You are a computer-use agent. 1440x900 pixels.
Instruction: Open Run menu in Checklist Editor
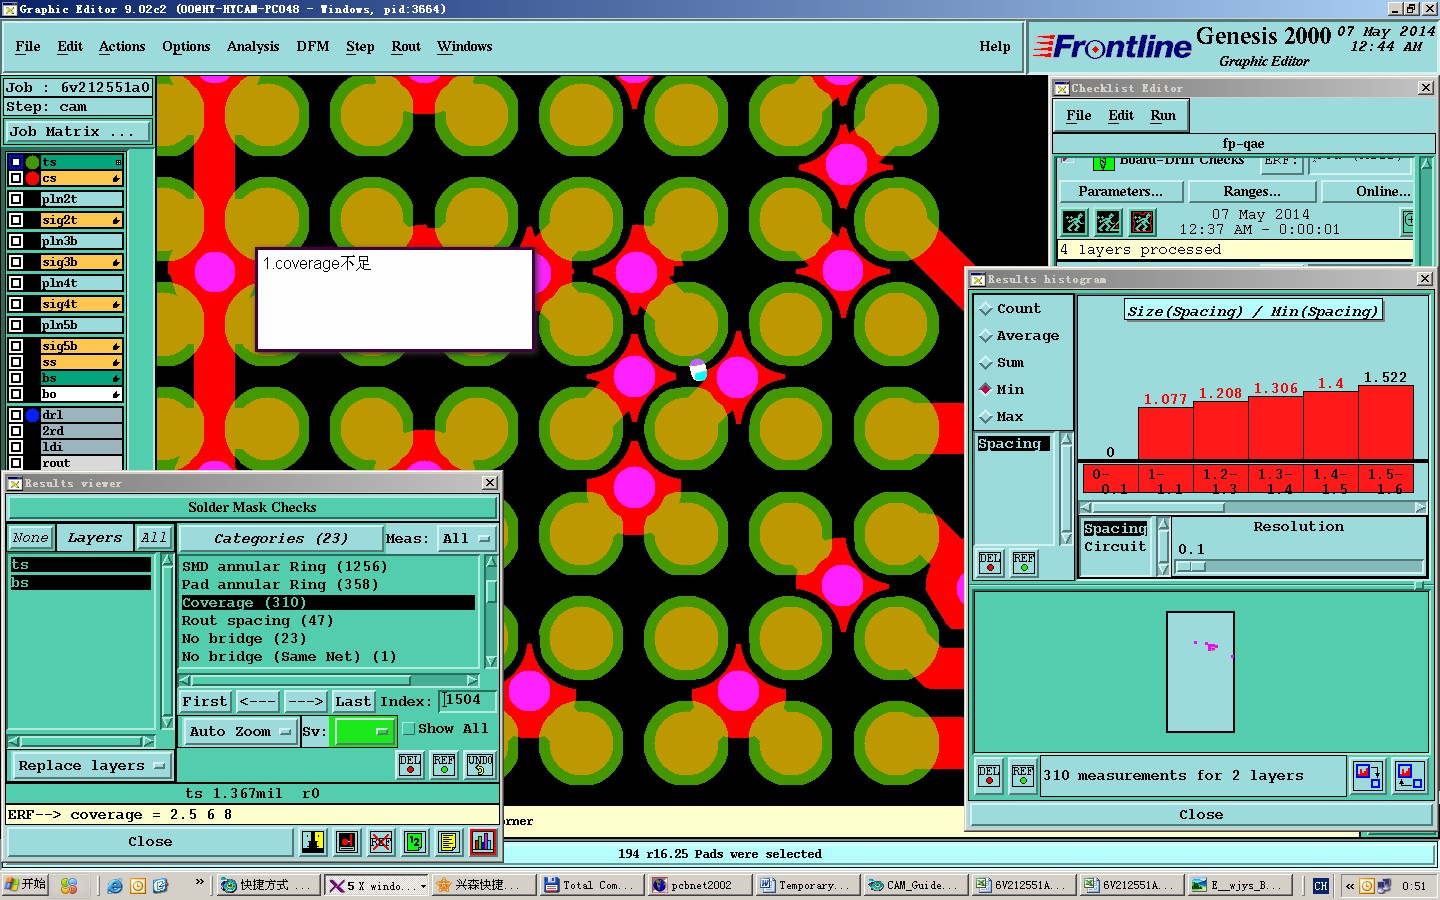coord(1163,116)
